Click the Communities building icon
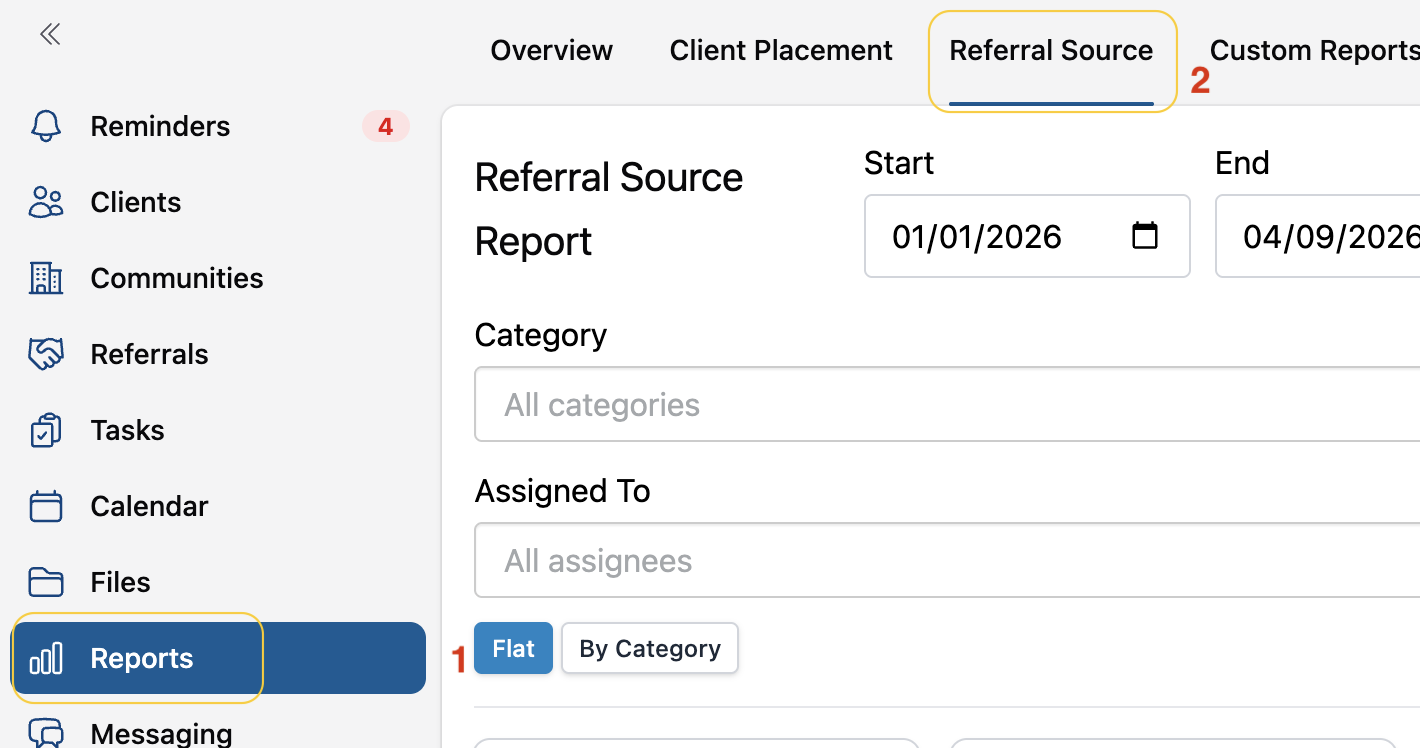The height and width of the screenshot is (748, 1420). (x=46, y=278)
